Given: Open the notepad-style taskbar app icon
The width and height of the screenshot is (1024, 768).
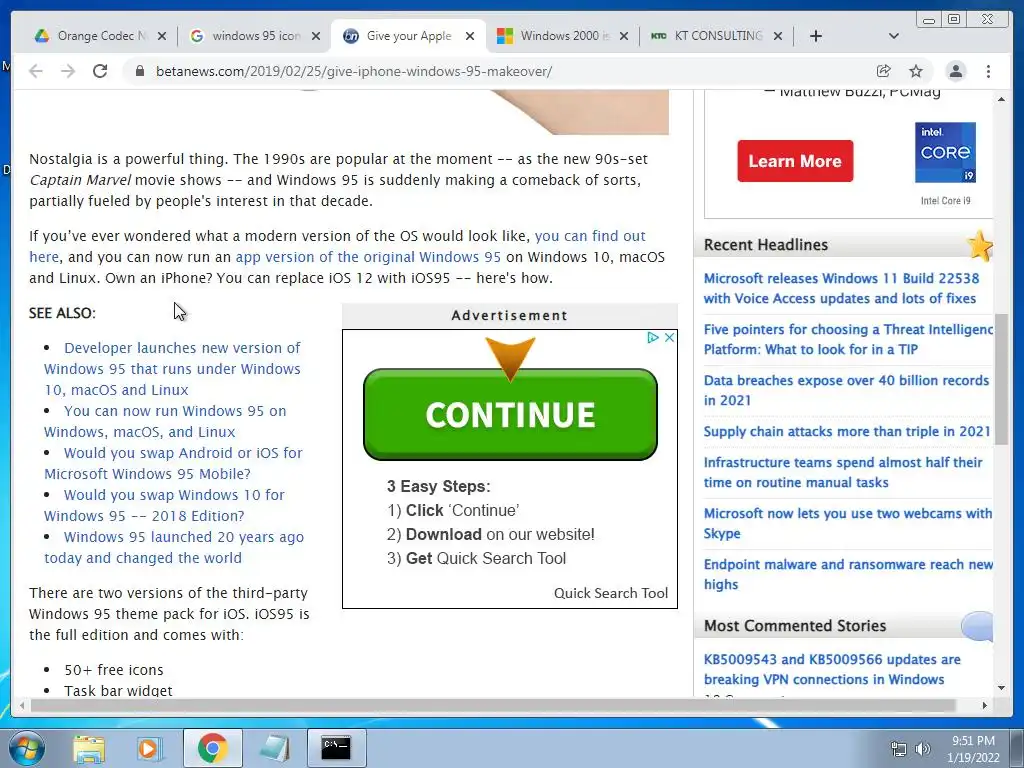Looking at the screenshot, I should click(x=274, y=748).
